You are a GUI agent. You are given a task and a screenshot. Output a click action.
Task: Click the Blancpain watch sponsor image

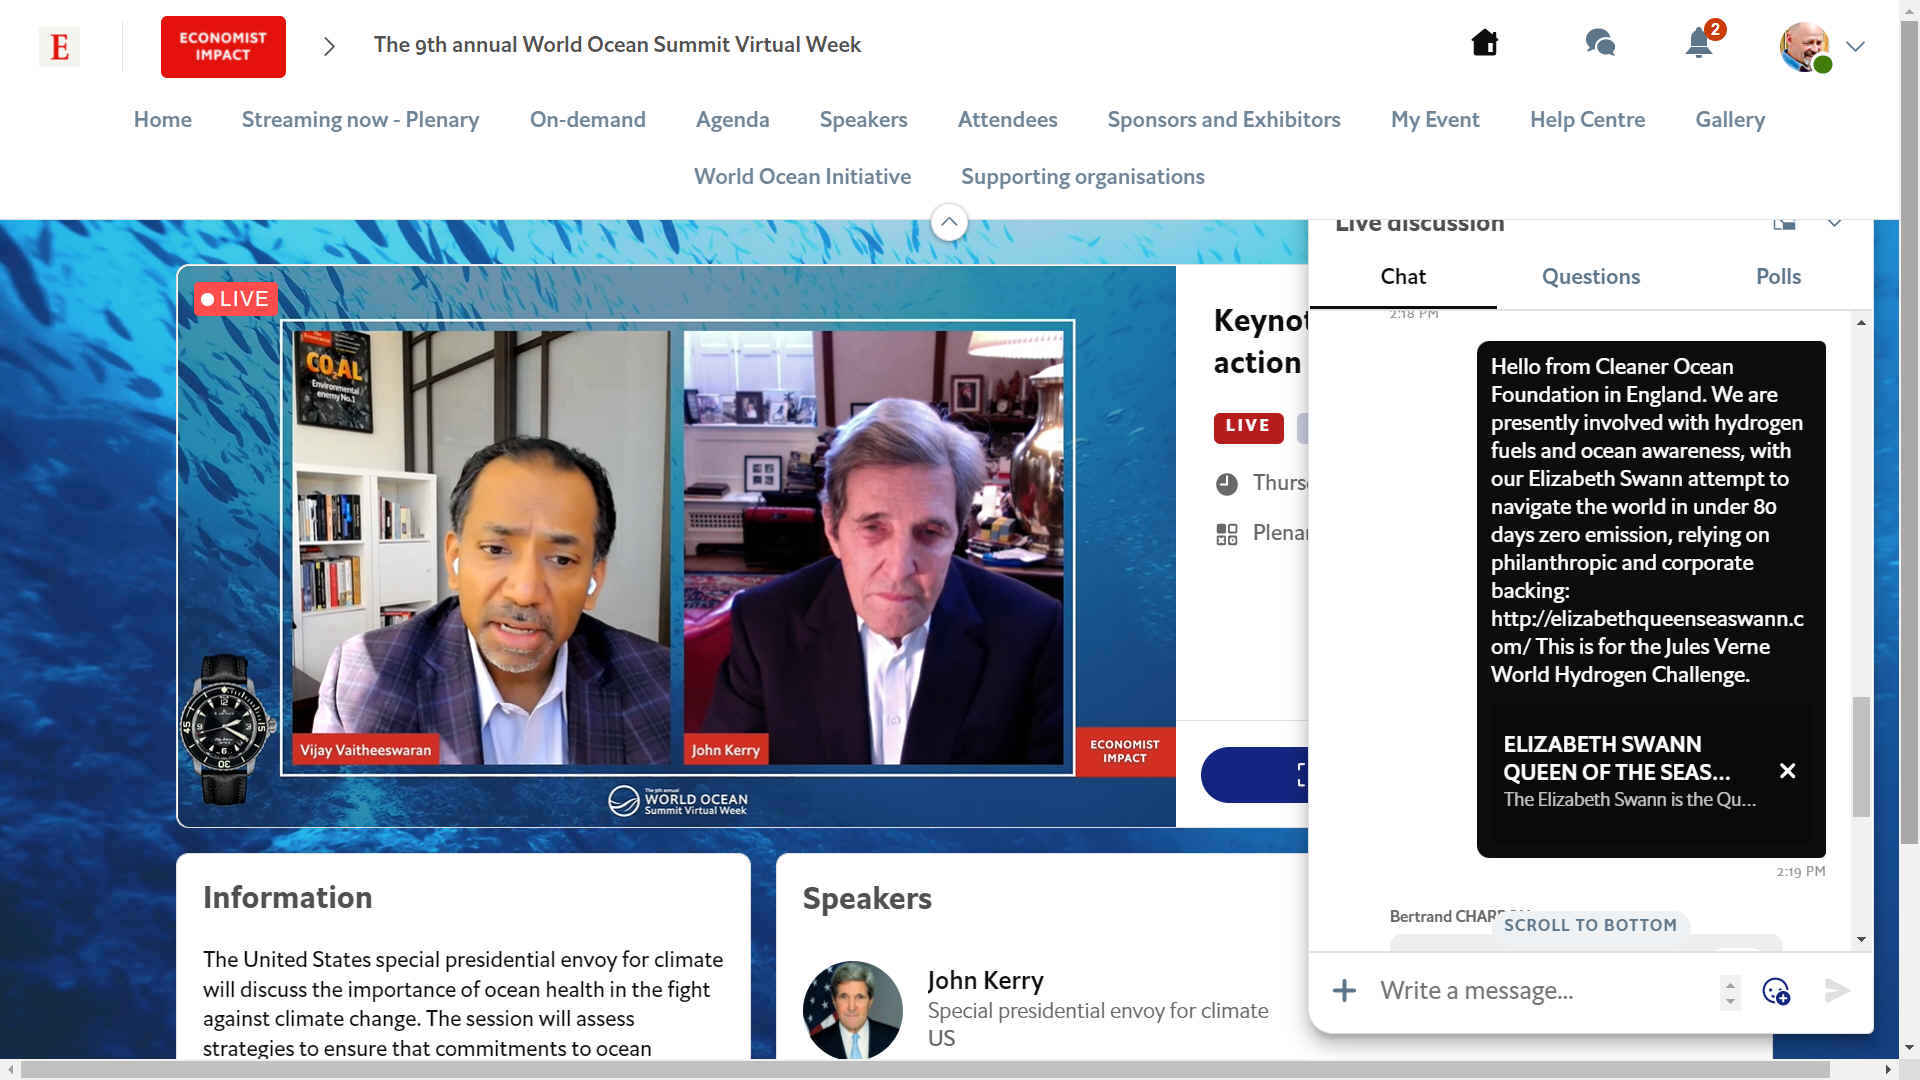227,730
